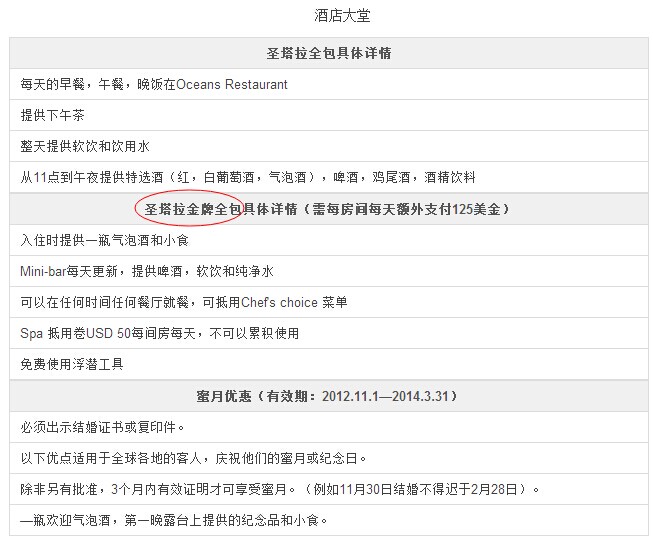
Task: Select the 免费使用浮潜工具 row
Action: click(72, 365)
